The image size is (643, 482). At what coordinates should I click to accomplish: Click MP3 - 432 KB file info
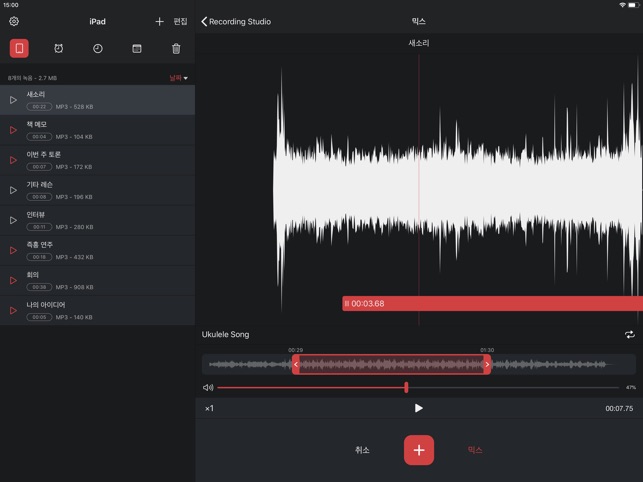[x=74, y=257]
